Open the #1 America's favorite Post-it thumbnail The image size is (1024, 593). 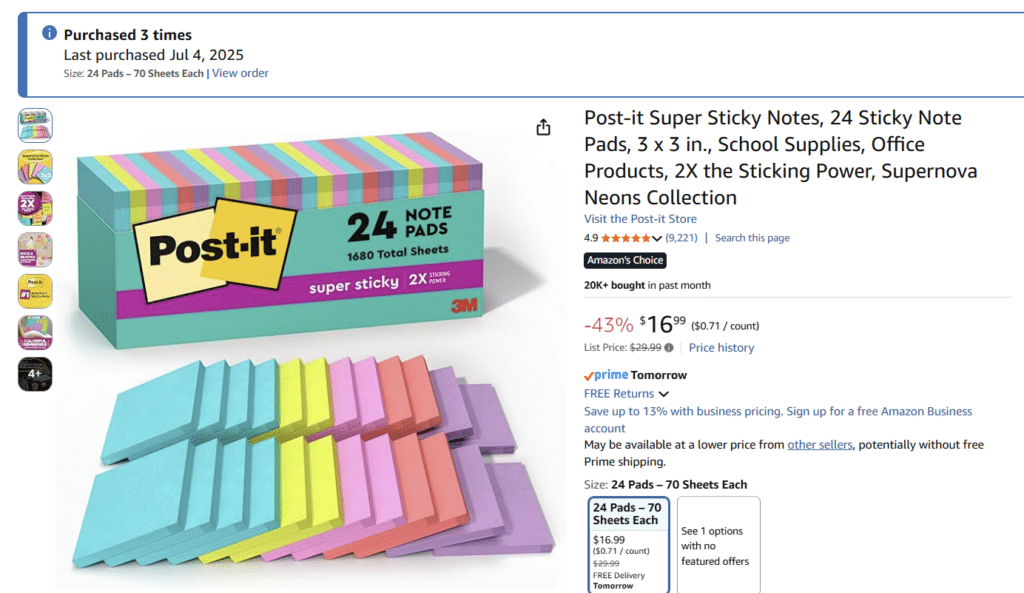click(x=35, y=291)
